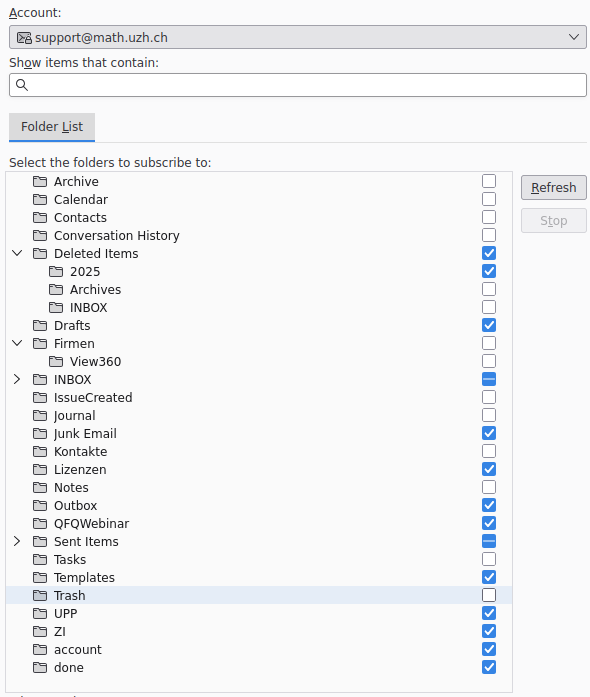
Task: Expand the INBOX folder tree
Action: click(17, 379)
